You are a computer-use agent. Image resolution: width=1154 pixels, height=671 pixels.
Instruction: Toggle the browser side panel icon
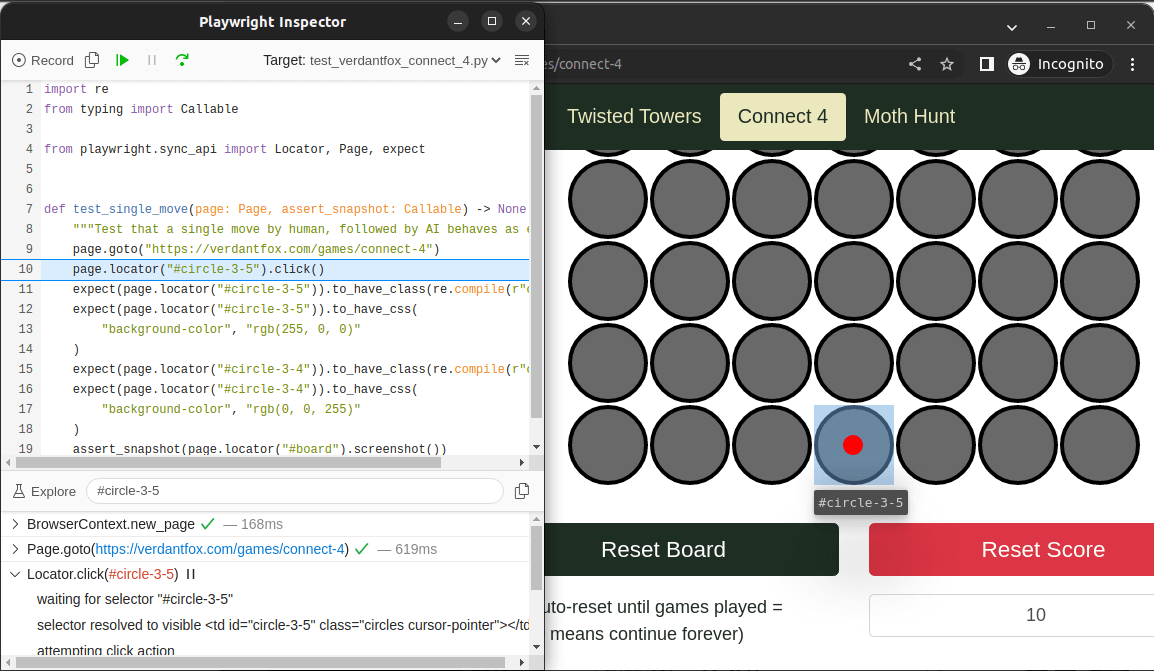(987, 64)
